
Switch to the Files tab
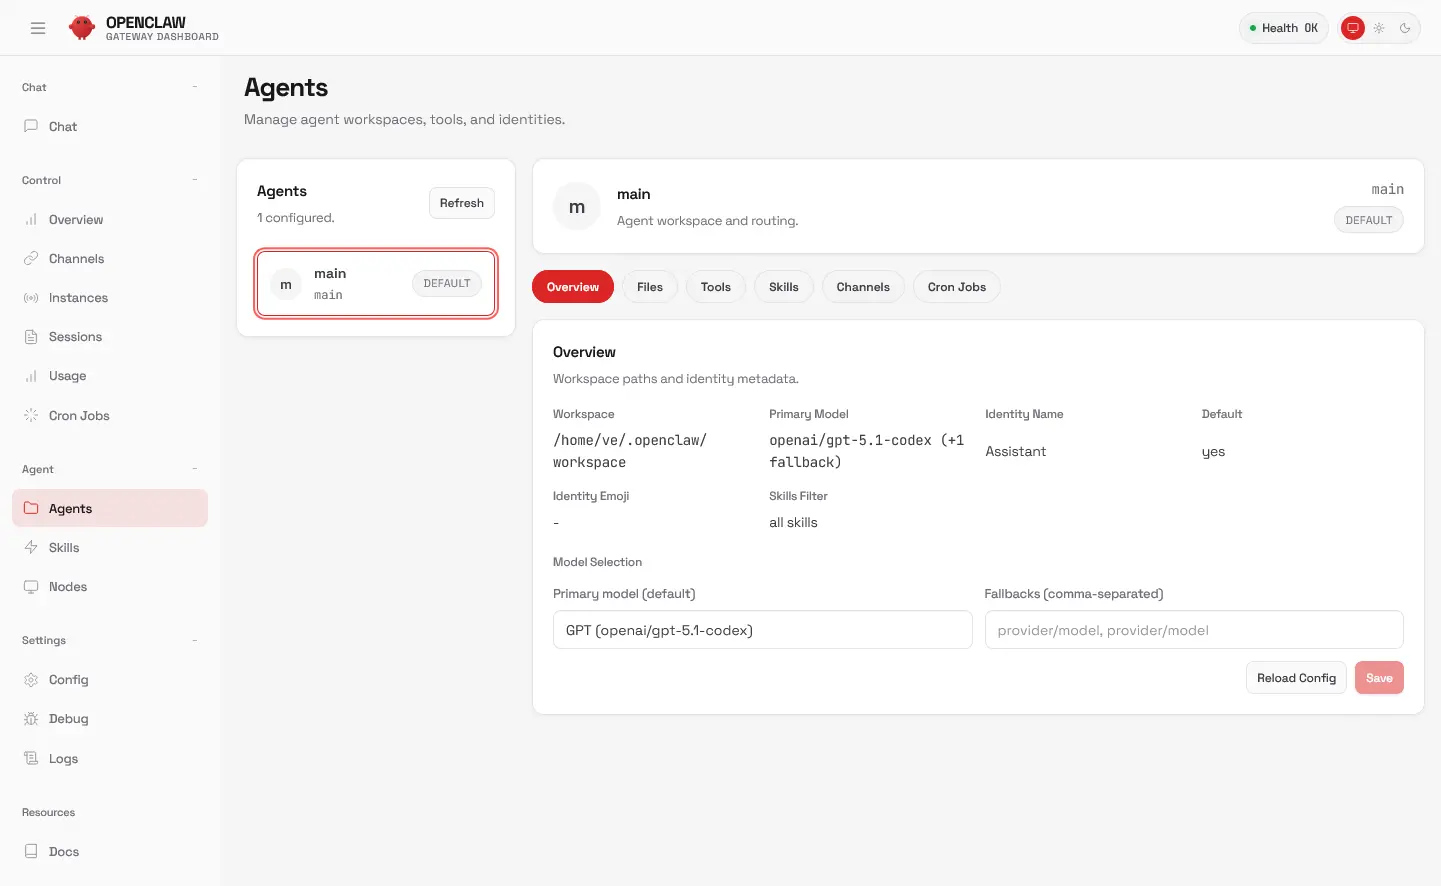[650, 287]
